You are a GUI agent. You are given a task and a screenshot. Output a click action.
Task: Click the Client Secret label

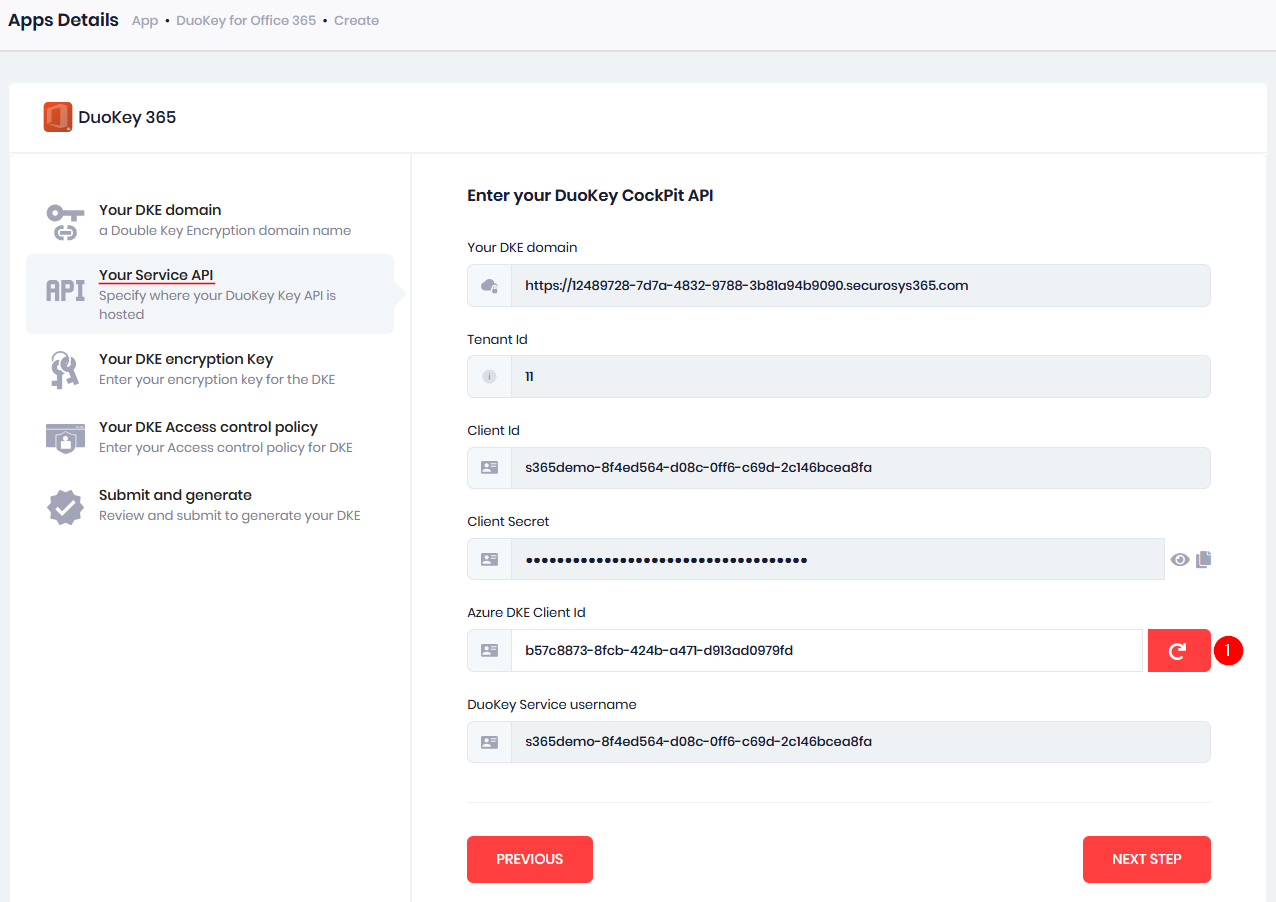(508, 521)
